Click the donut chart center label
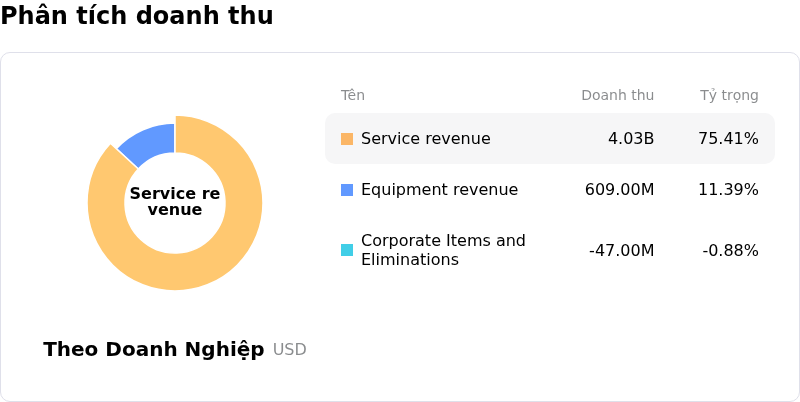 [175, 202]
